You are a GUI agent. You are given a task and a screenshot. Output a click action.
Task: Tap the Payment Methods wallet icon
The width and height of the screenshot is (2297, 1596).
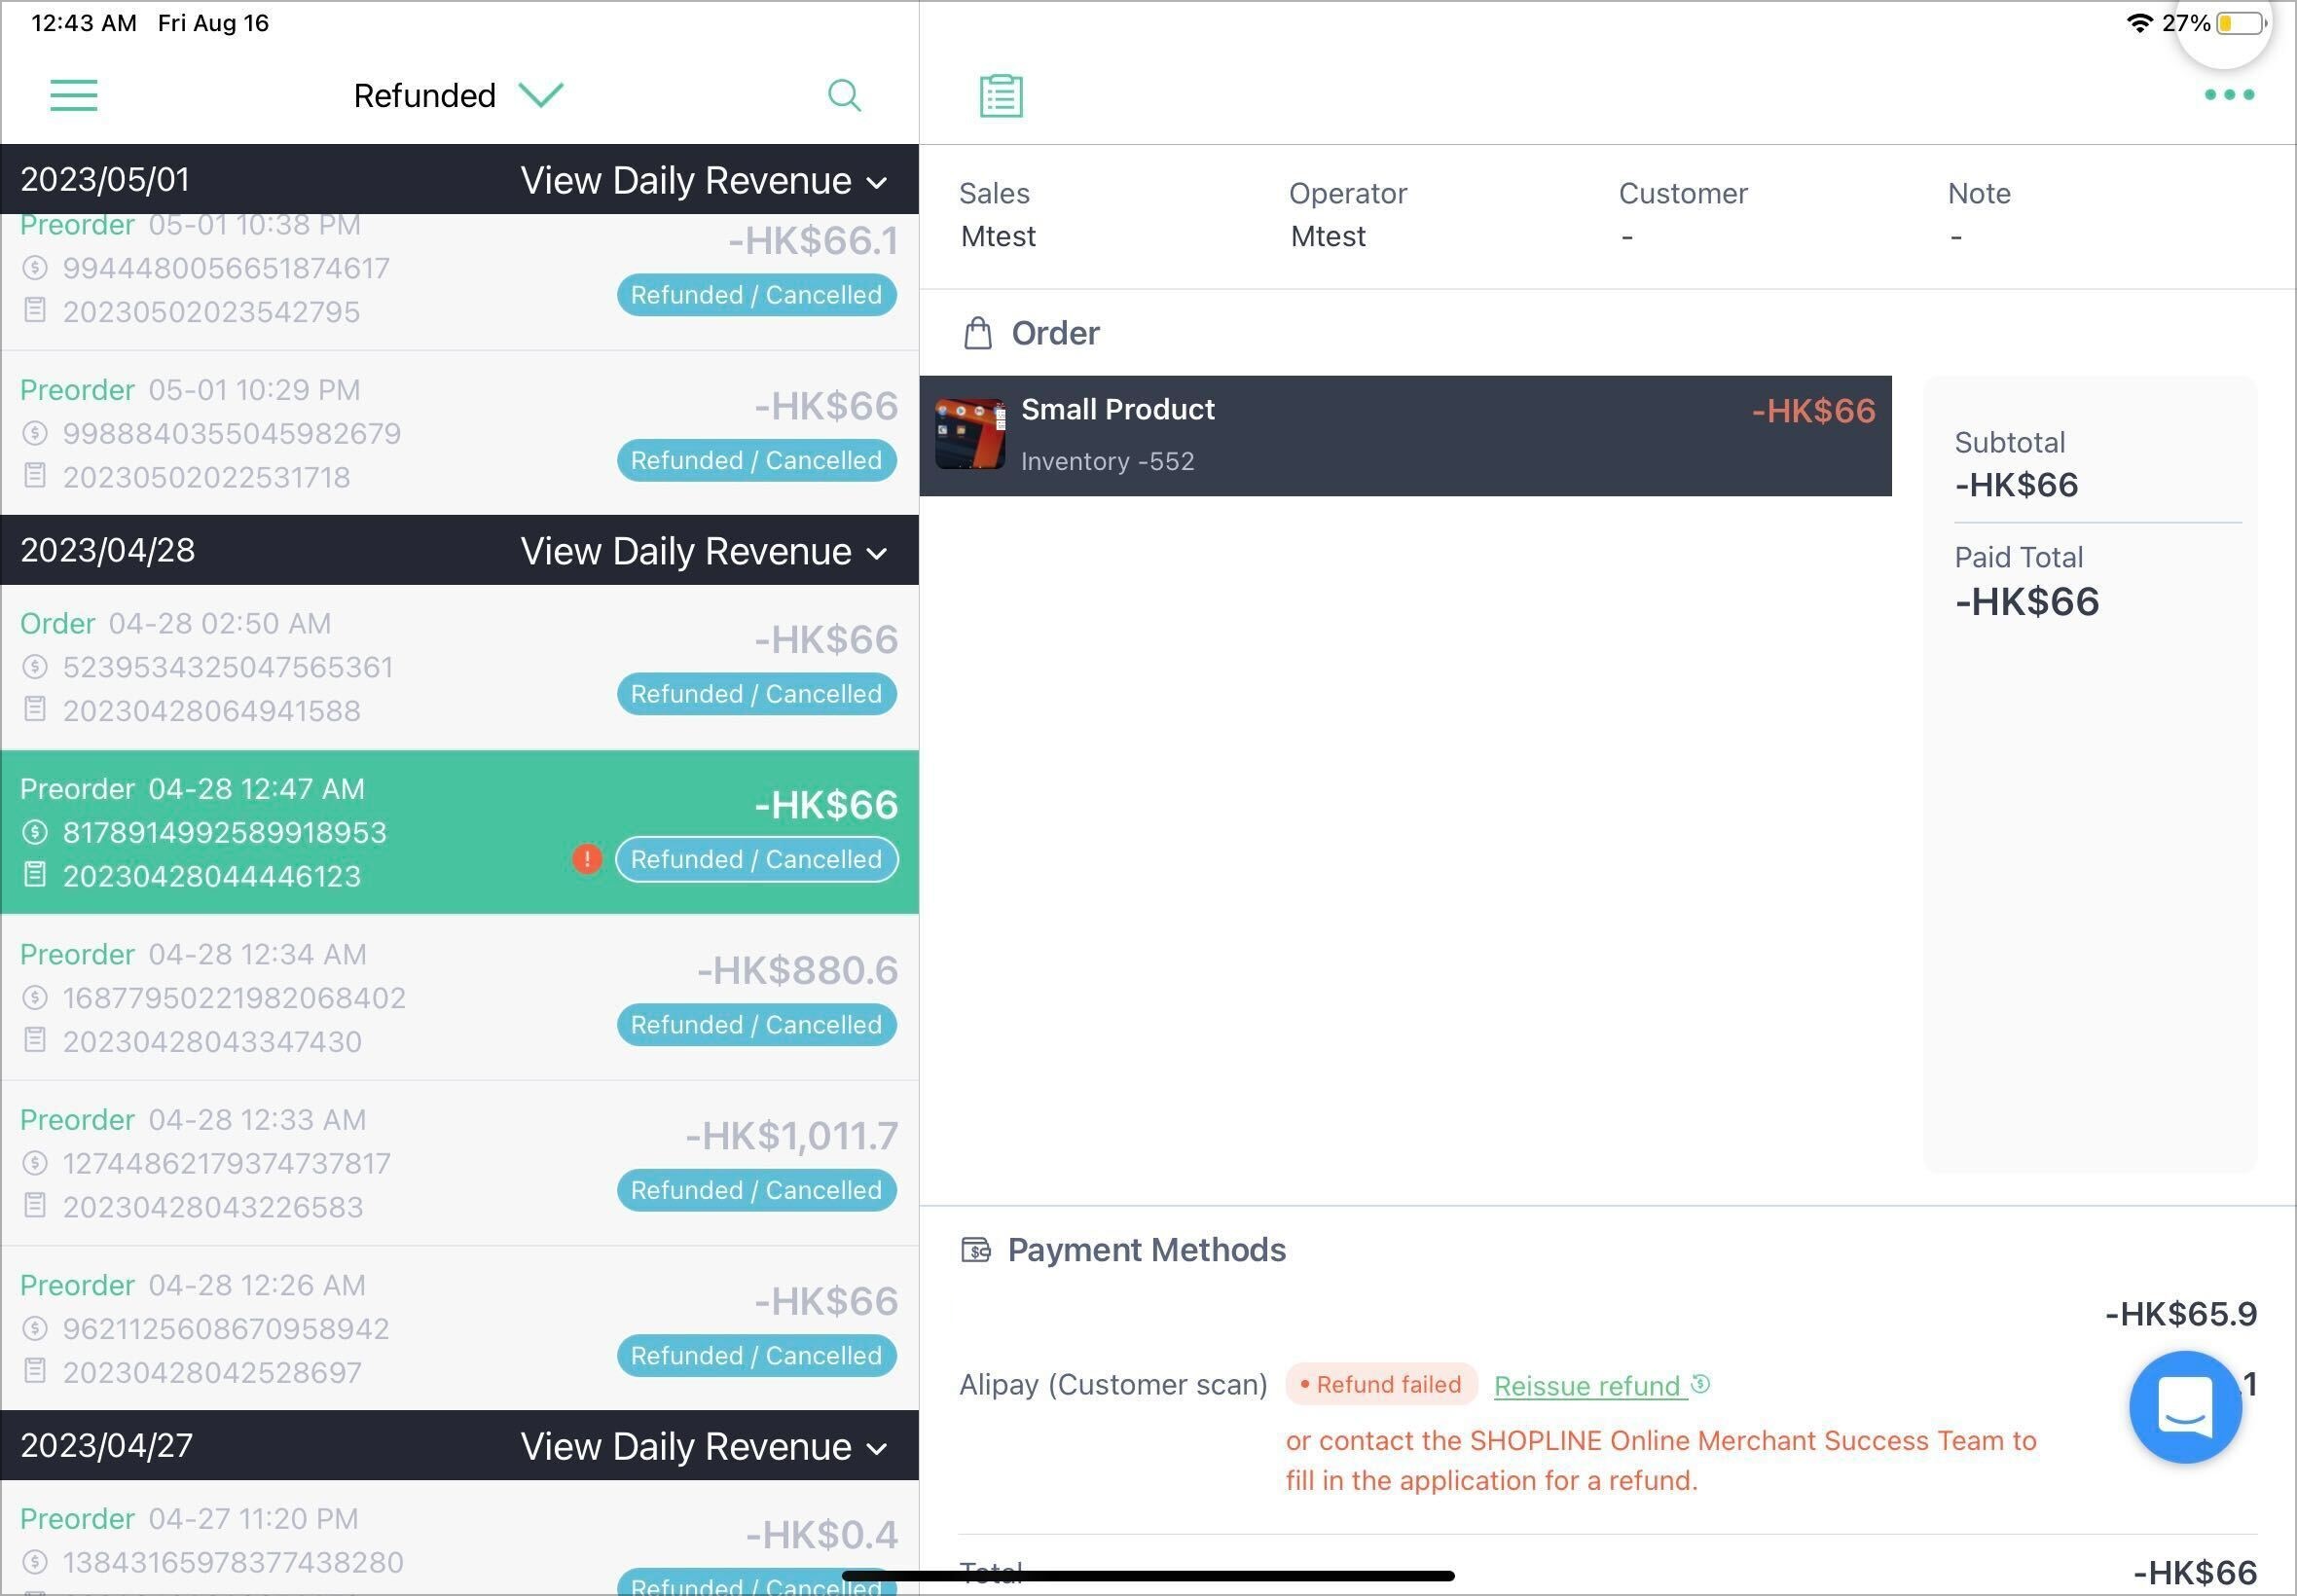[976, 1250]
